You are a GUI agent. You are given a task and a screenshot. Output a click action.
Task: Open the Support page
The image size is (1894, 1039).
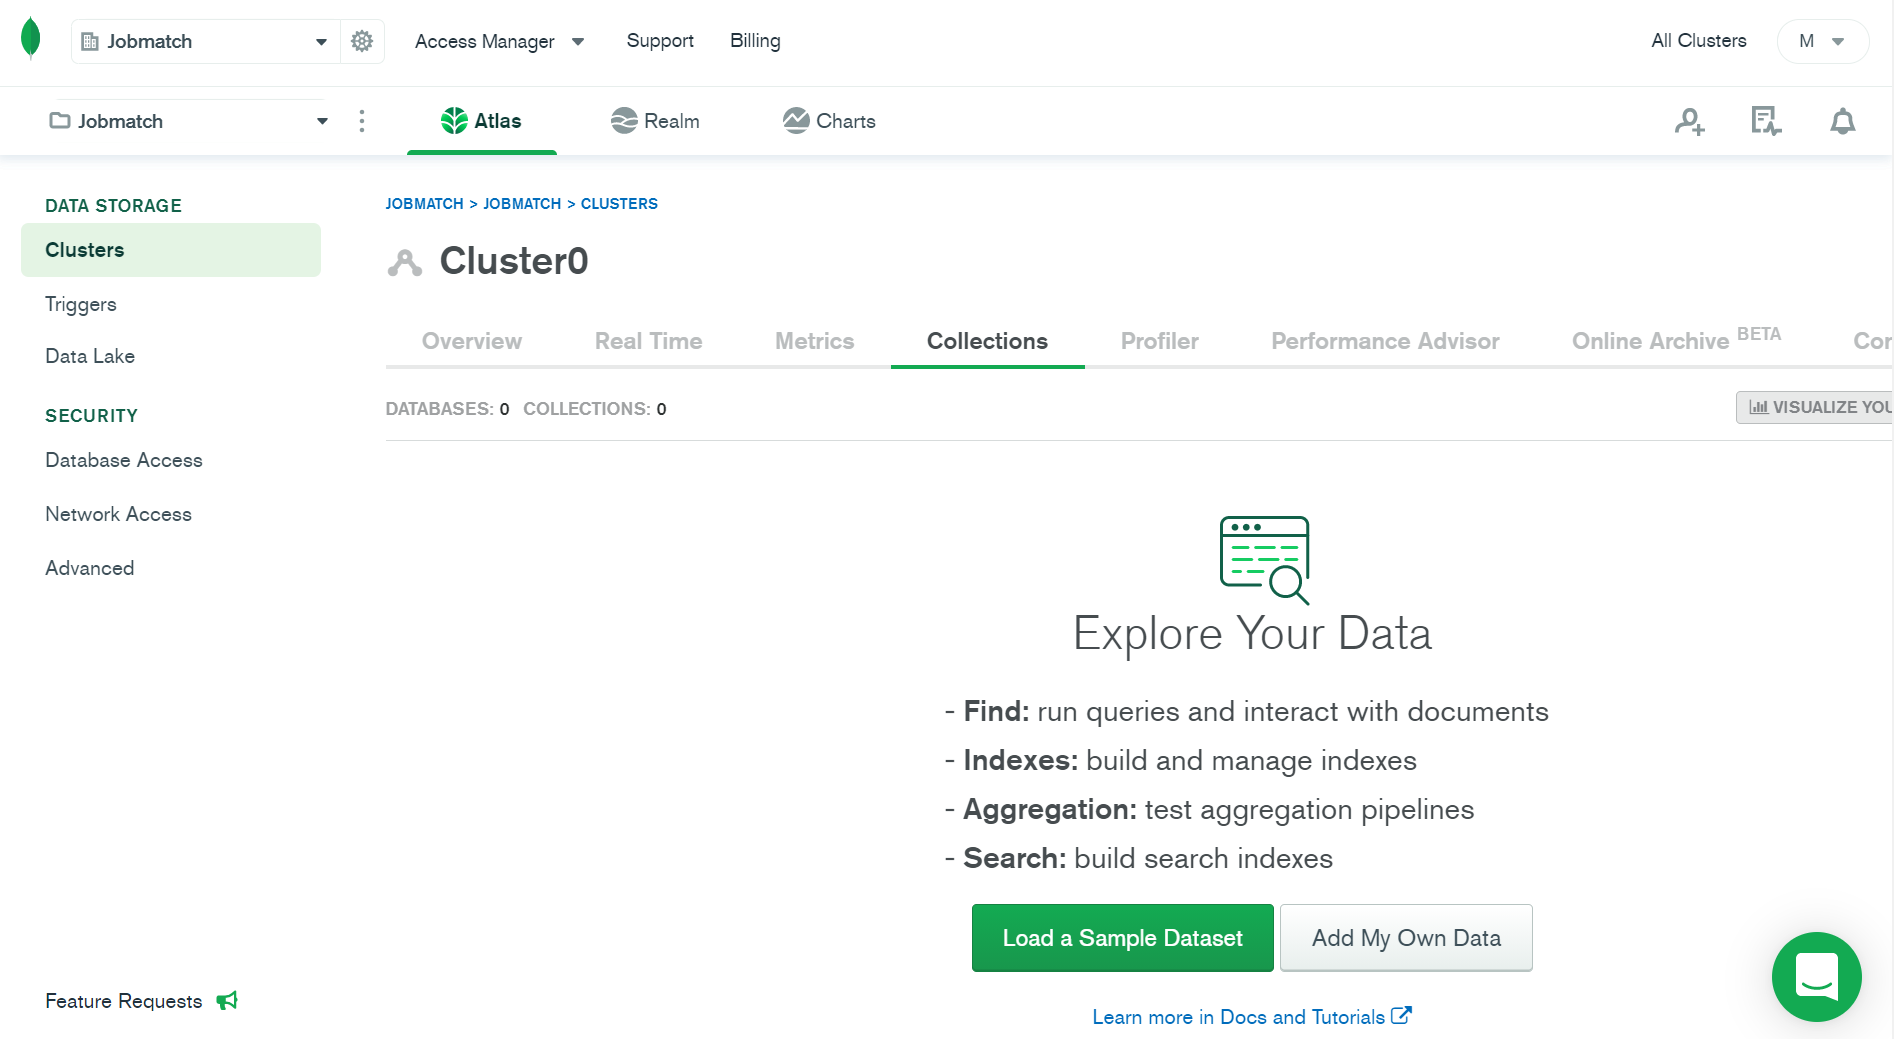(x=660, y=41)
